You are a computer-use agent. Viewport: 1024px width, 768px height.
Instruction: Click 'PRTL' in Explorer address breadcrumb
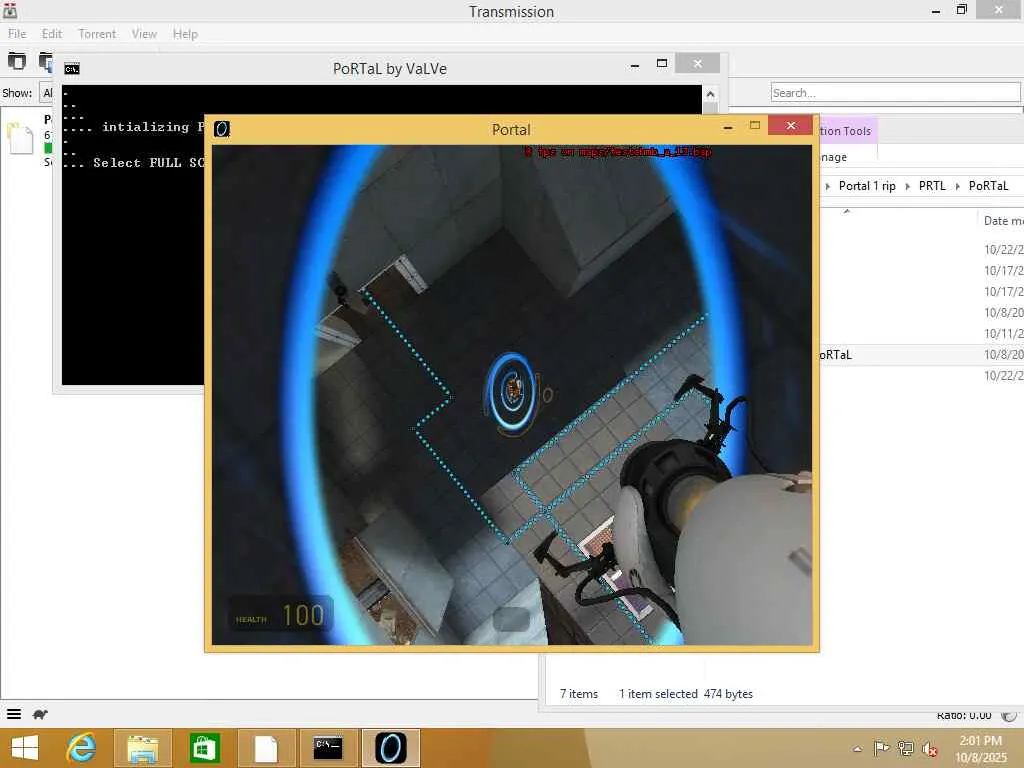[932, 186]
